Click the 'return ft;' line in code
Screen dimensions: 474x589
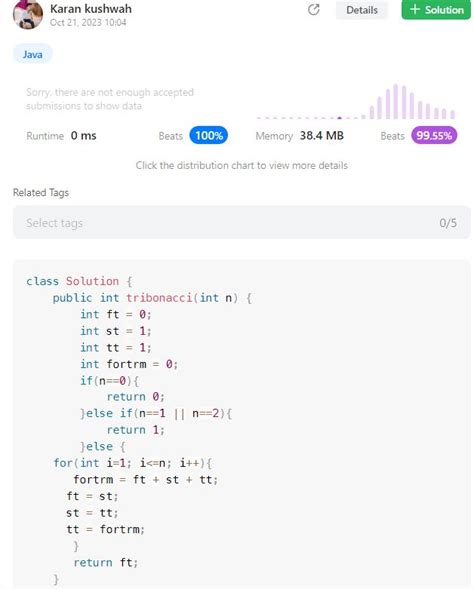tap(106, 562)
